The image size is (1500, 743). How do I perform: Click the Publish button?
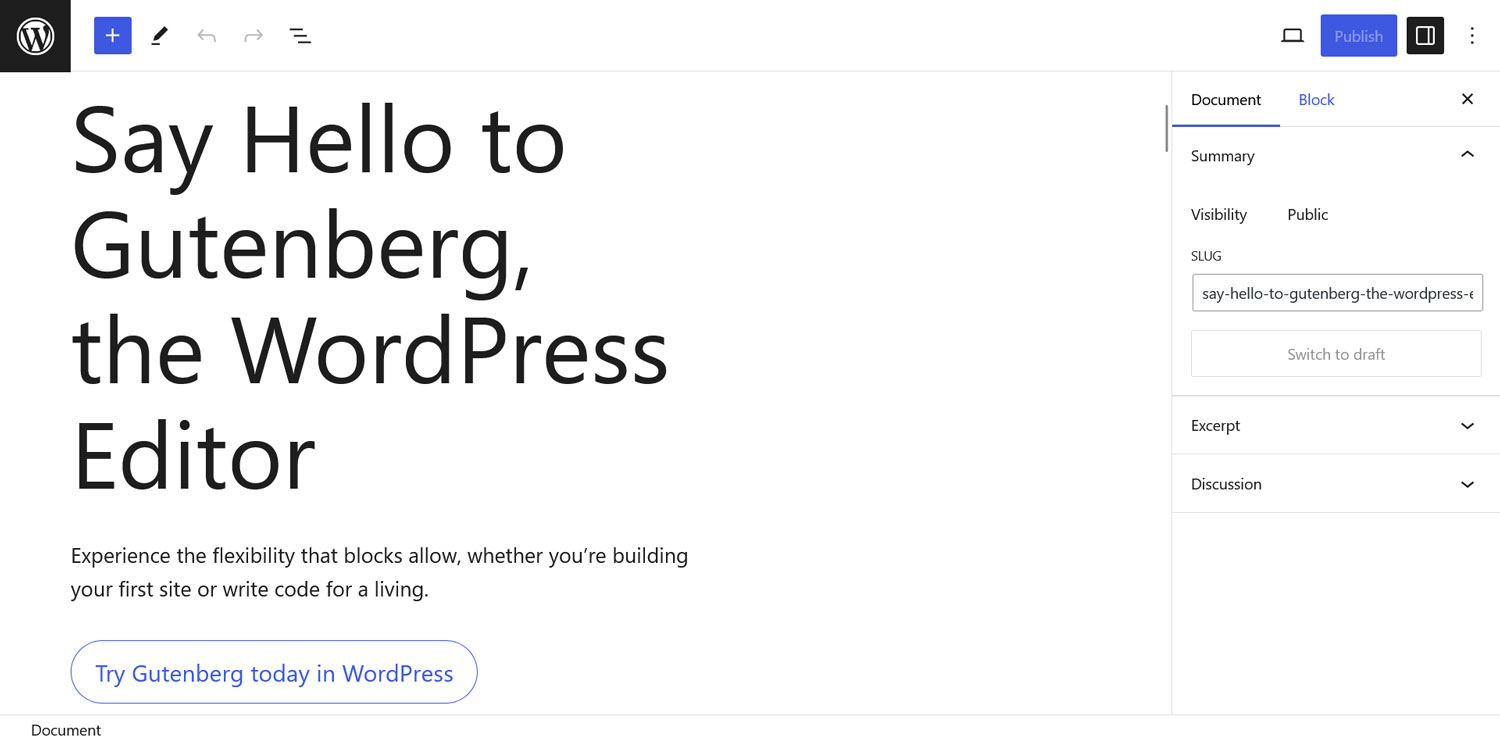[x=1358, y=35]
